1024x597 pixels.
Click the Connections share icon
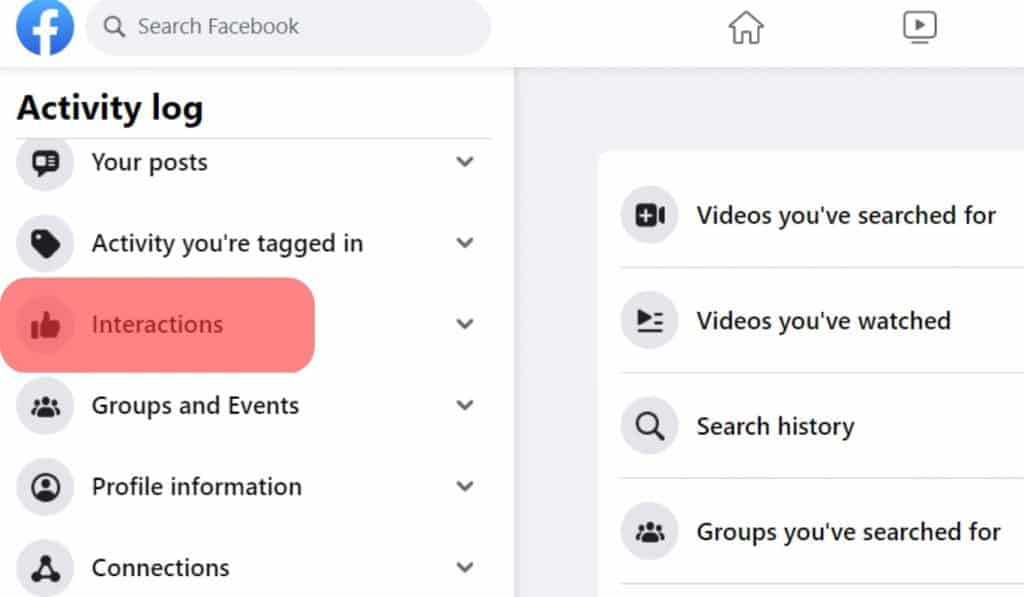click(44, 567)
